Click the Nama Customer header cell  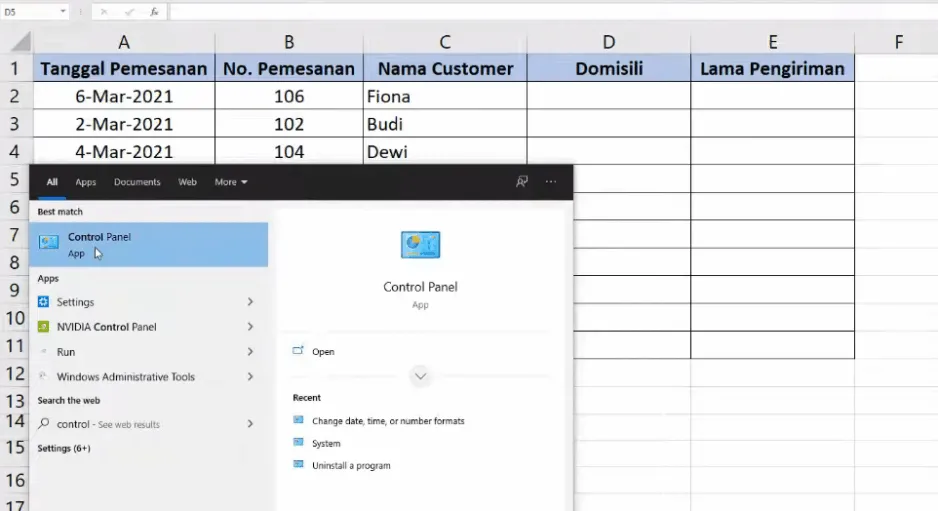pyautogui.click(x=445, y=68)
